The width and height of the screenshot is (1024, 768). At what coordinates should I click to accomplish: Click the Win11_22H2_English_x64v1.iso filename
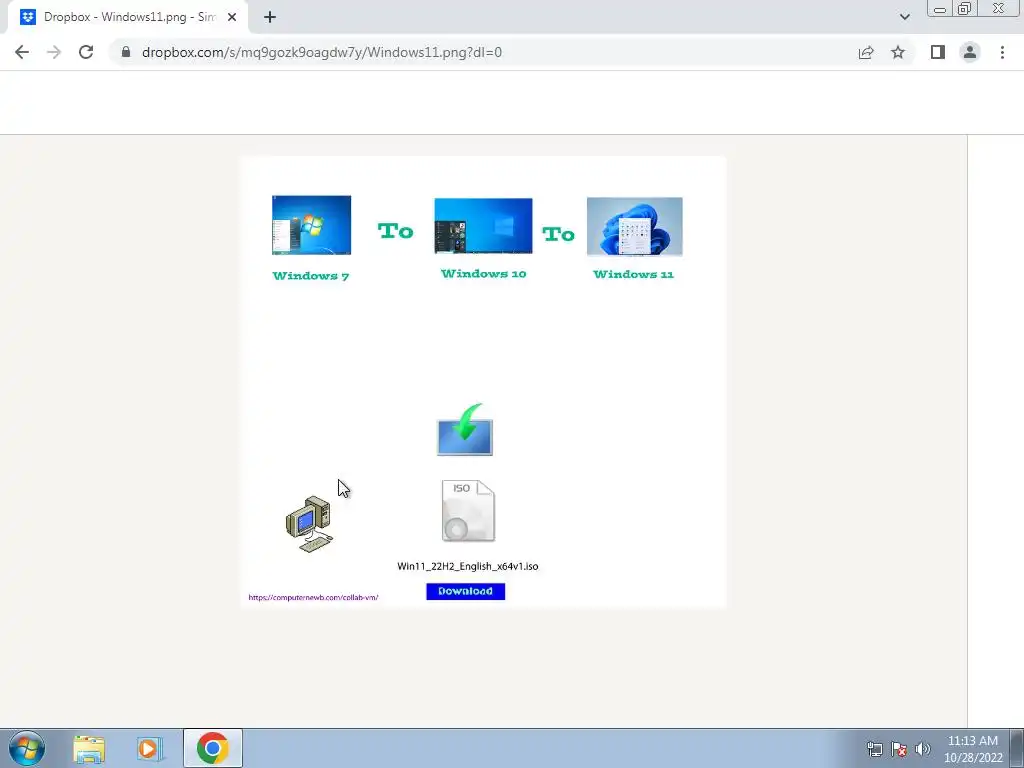pyautogui.click(x=468, y=566)
